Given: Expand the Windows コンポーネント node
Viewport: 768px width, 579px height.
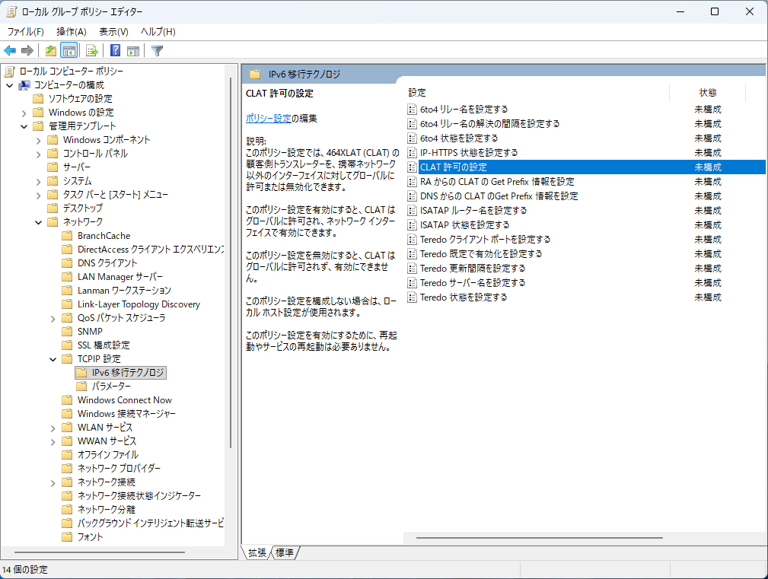Looking at the screenshot, I should point(39,140).
